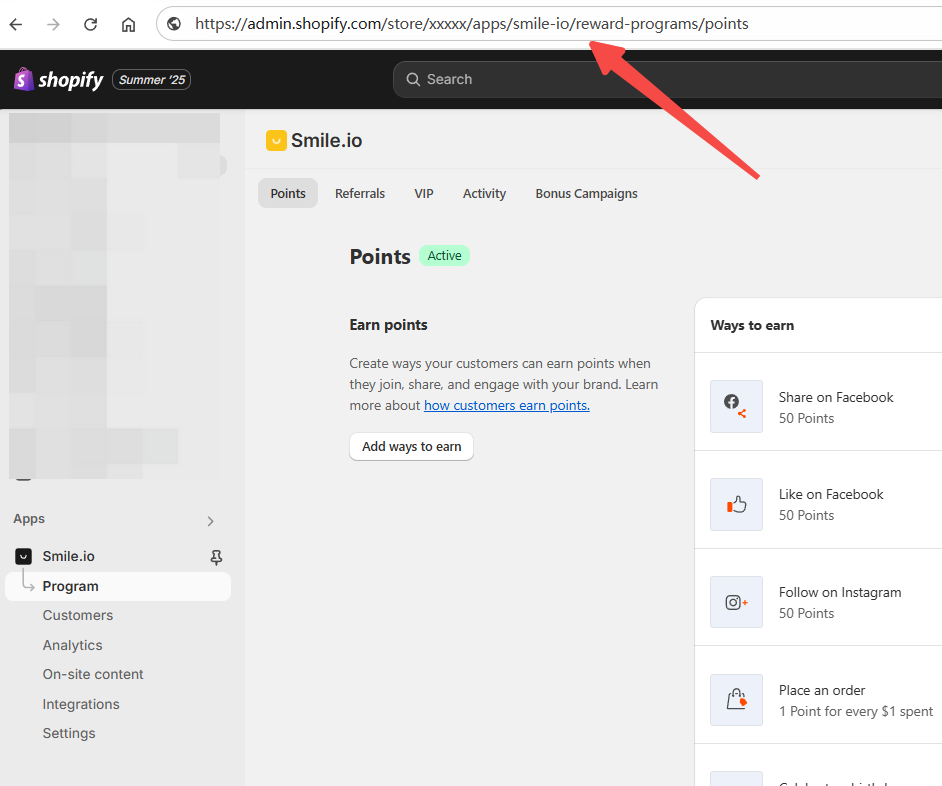Click the browser forward arrow
The width and height of the screenshot is (942, 786).
53,24
